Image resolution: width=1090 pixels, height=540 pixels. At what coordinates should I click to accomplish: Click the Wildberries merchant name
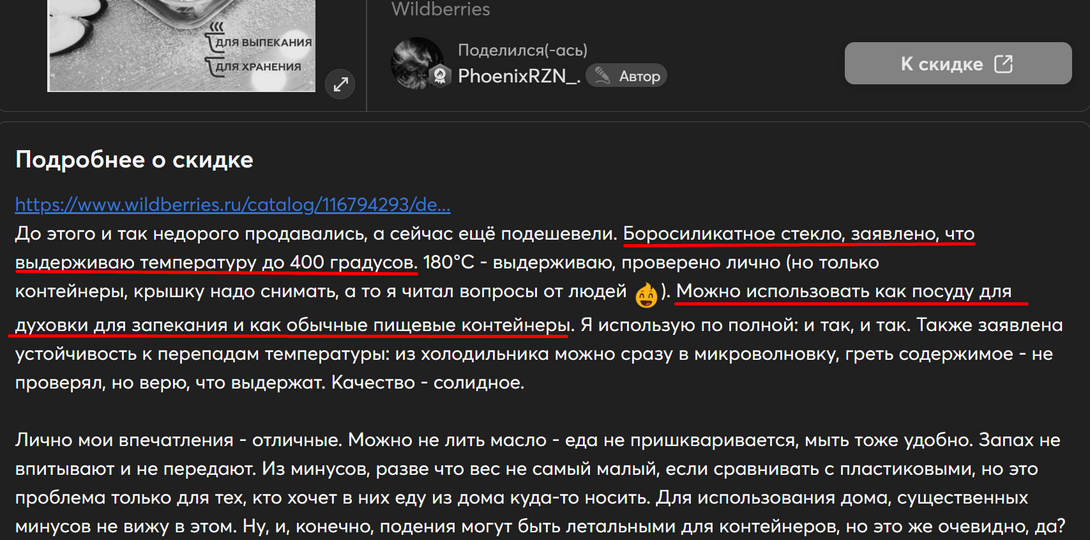pos(440,10)
